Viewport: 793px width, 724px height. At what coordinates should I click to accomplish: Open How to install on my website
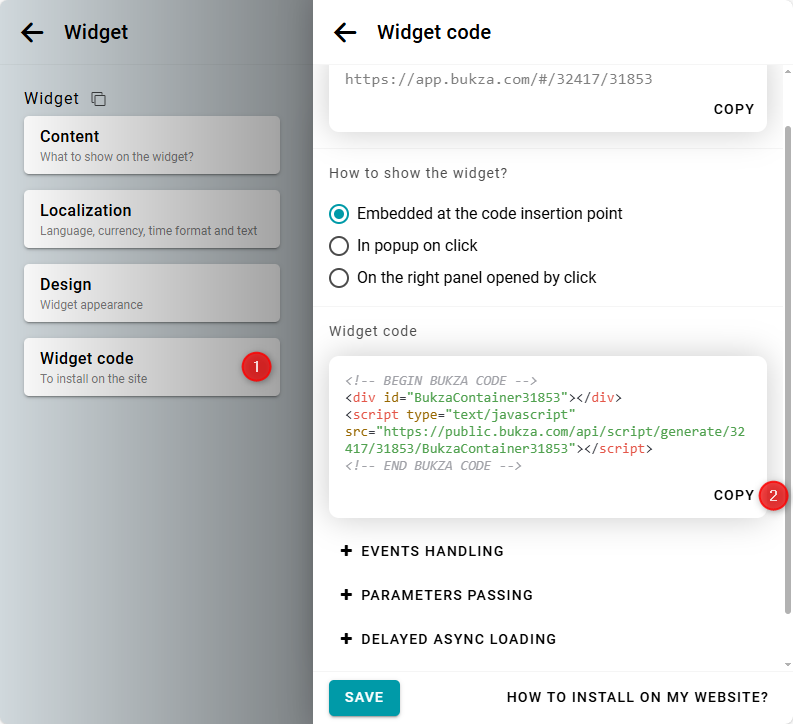tap(637, 697)
